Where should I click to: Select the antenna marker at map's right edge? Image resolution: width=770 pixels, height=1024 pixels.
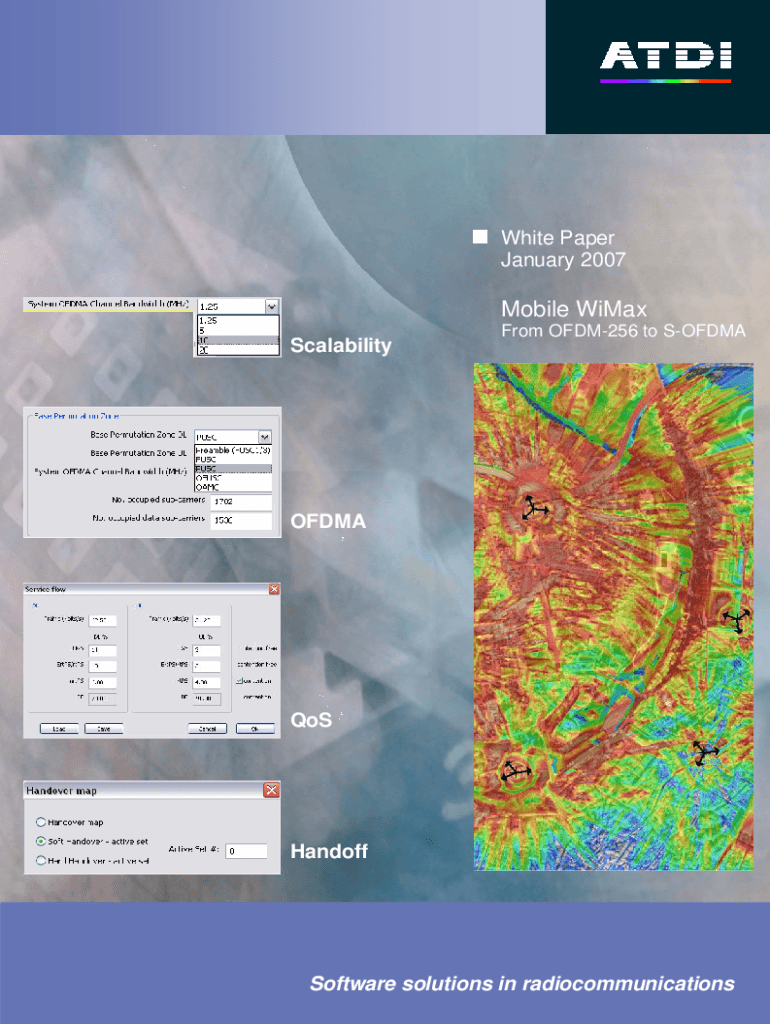pyautogui.click(x=737, y=621)
